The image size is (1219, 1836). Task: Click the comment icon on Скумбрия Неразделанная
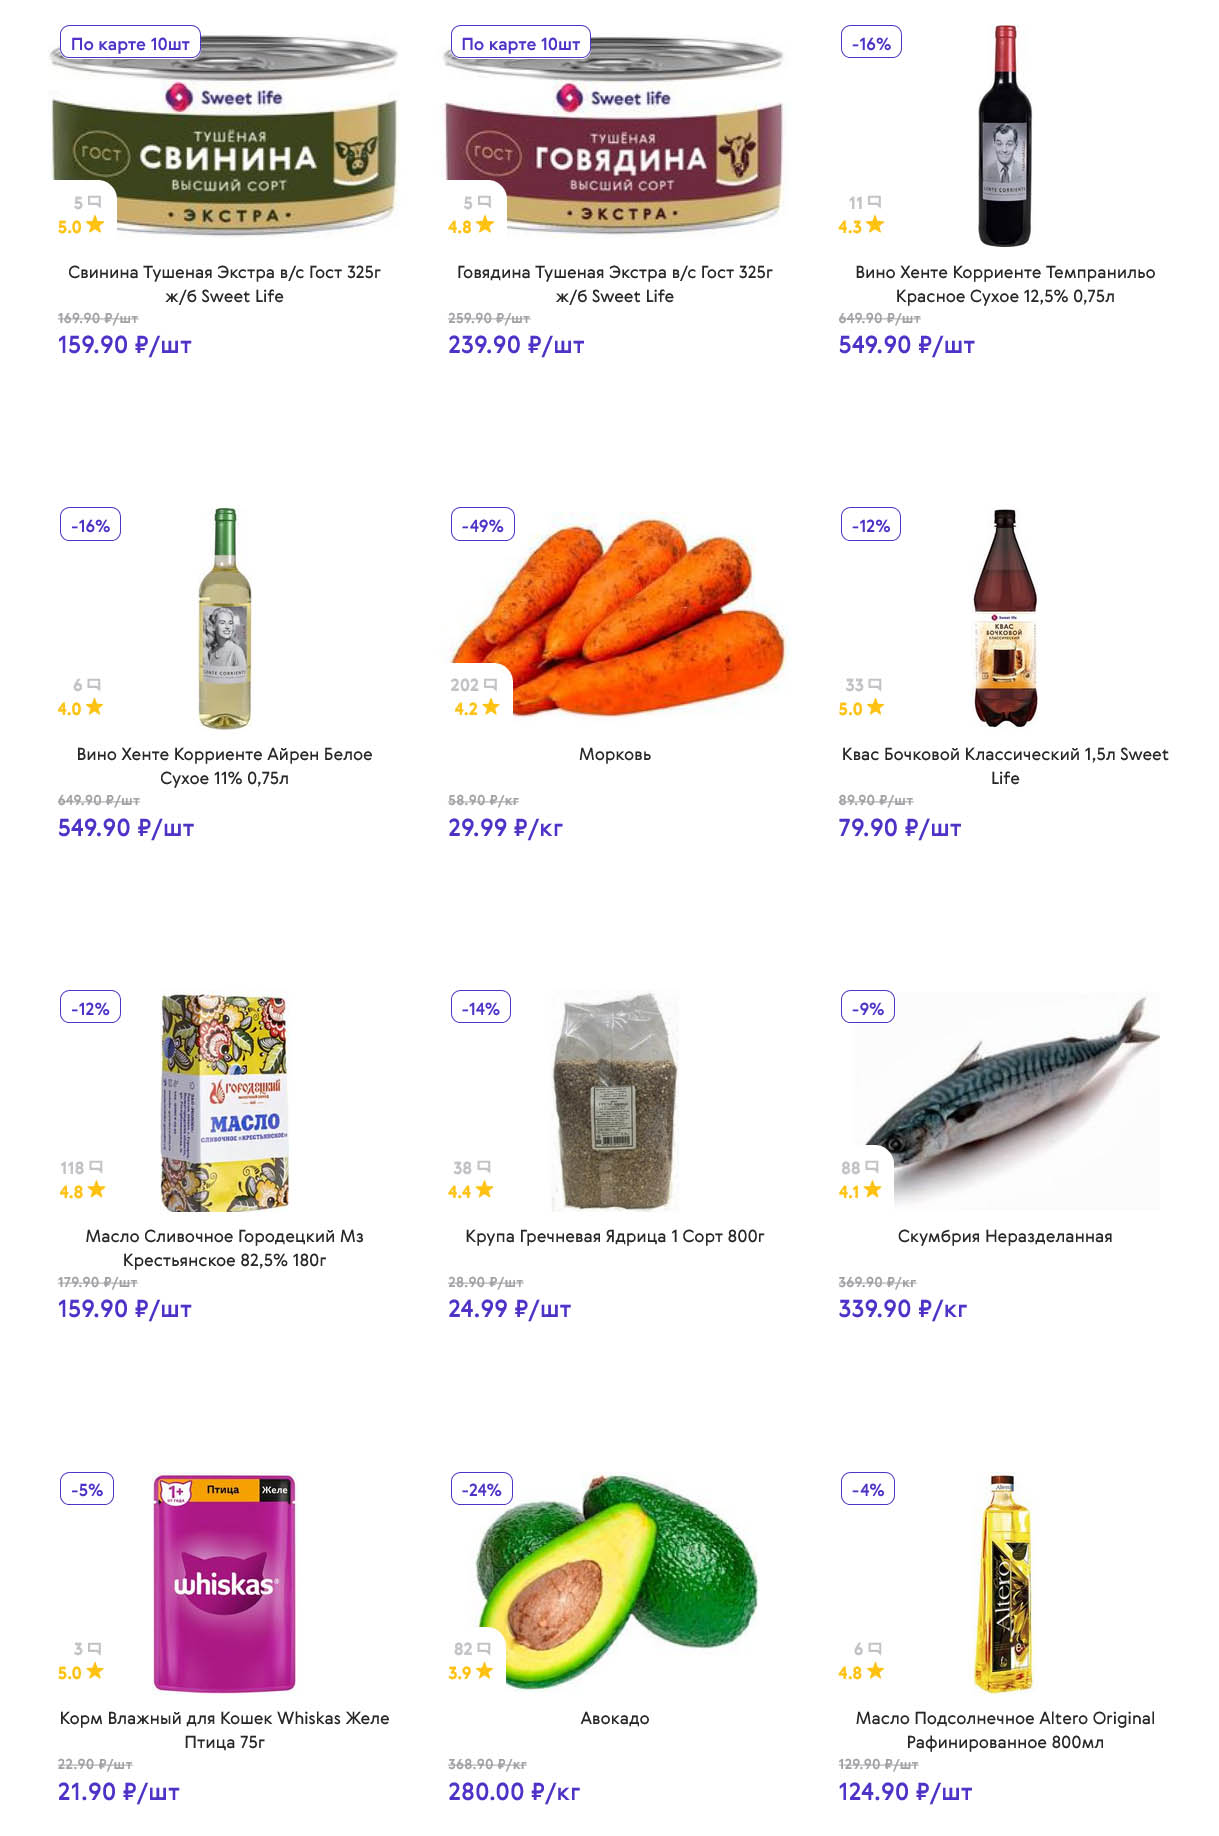pyautogui.click(x=872, y=1167)
